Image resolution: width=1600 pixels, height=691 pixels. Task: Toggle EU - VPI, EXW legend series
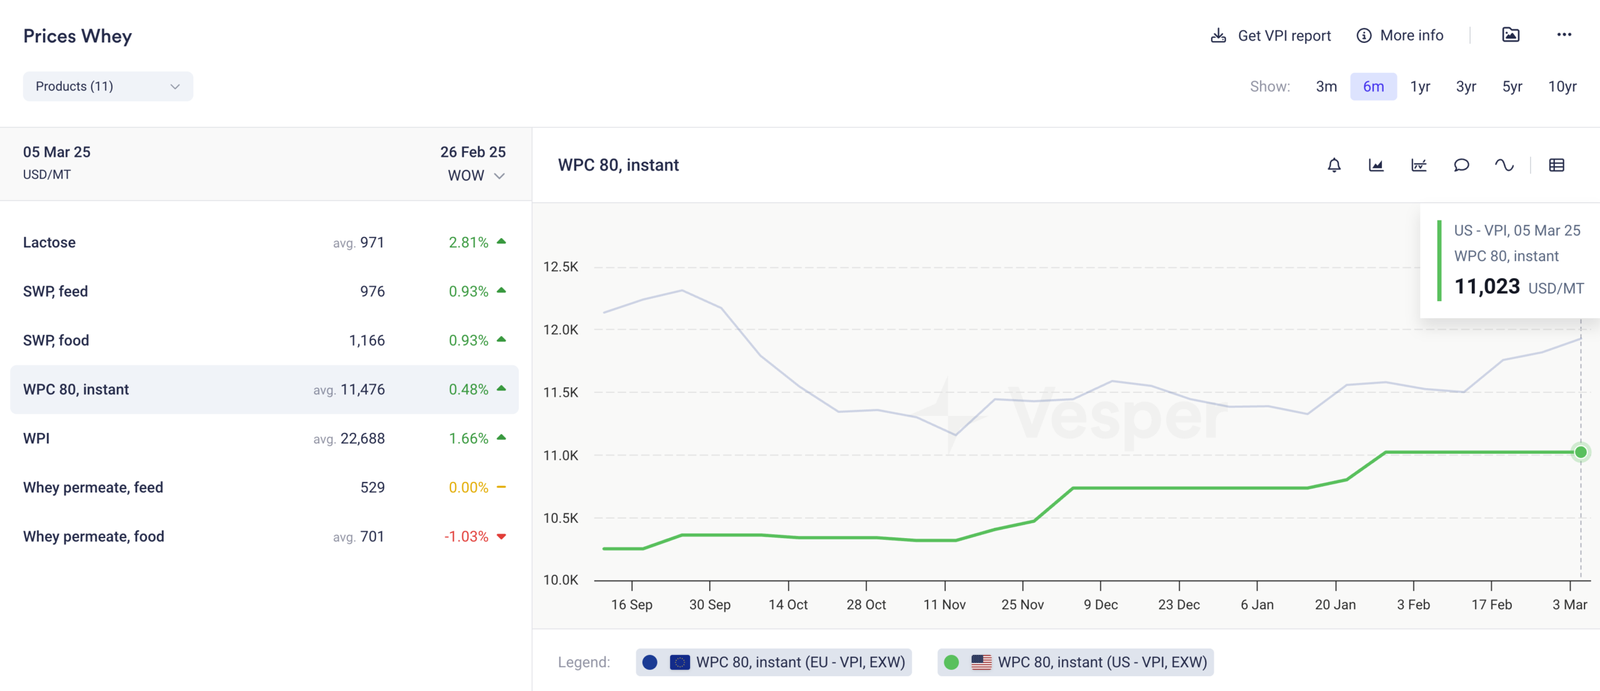[774, 662]
